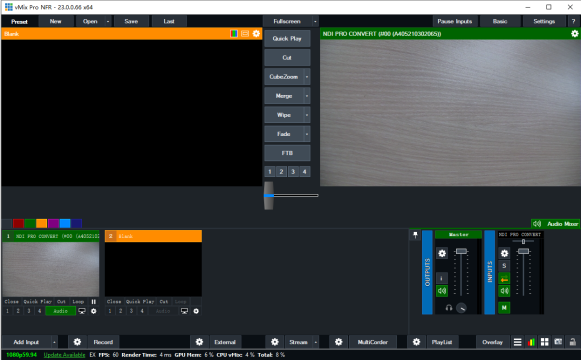Click the Update Available link

pos(64,355)
